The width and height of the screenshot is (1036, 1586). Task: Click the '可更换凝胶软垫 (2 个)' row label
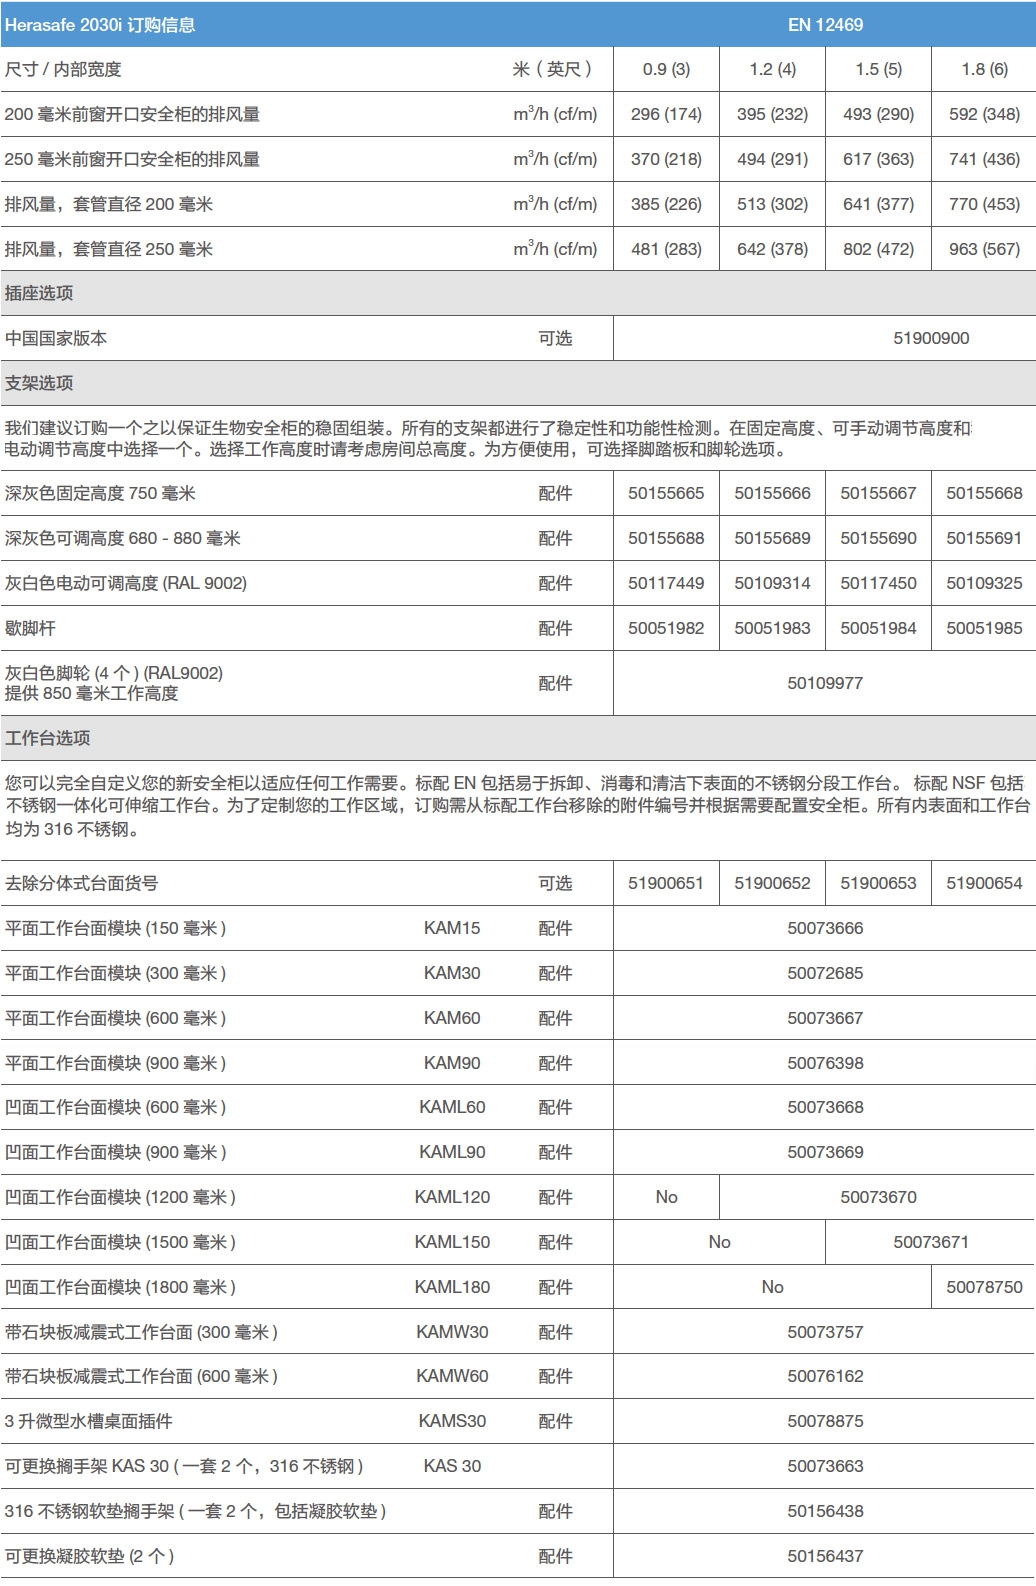[90, 1556]
